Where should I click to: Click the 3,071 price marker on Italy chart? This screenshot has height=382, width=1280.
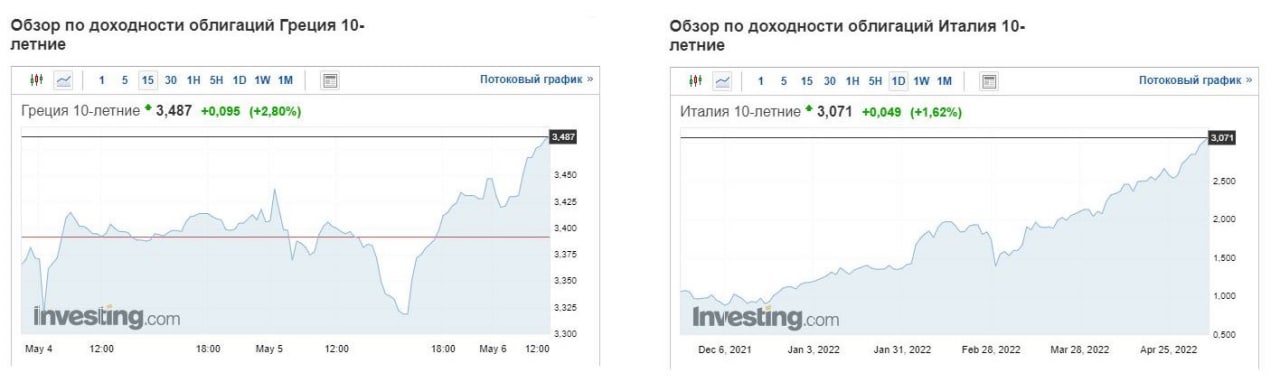pos(1222,137)
